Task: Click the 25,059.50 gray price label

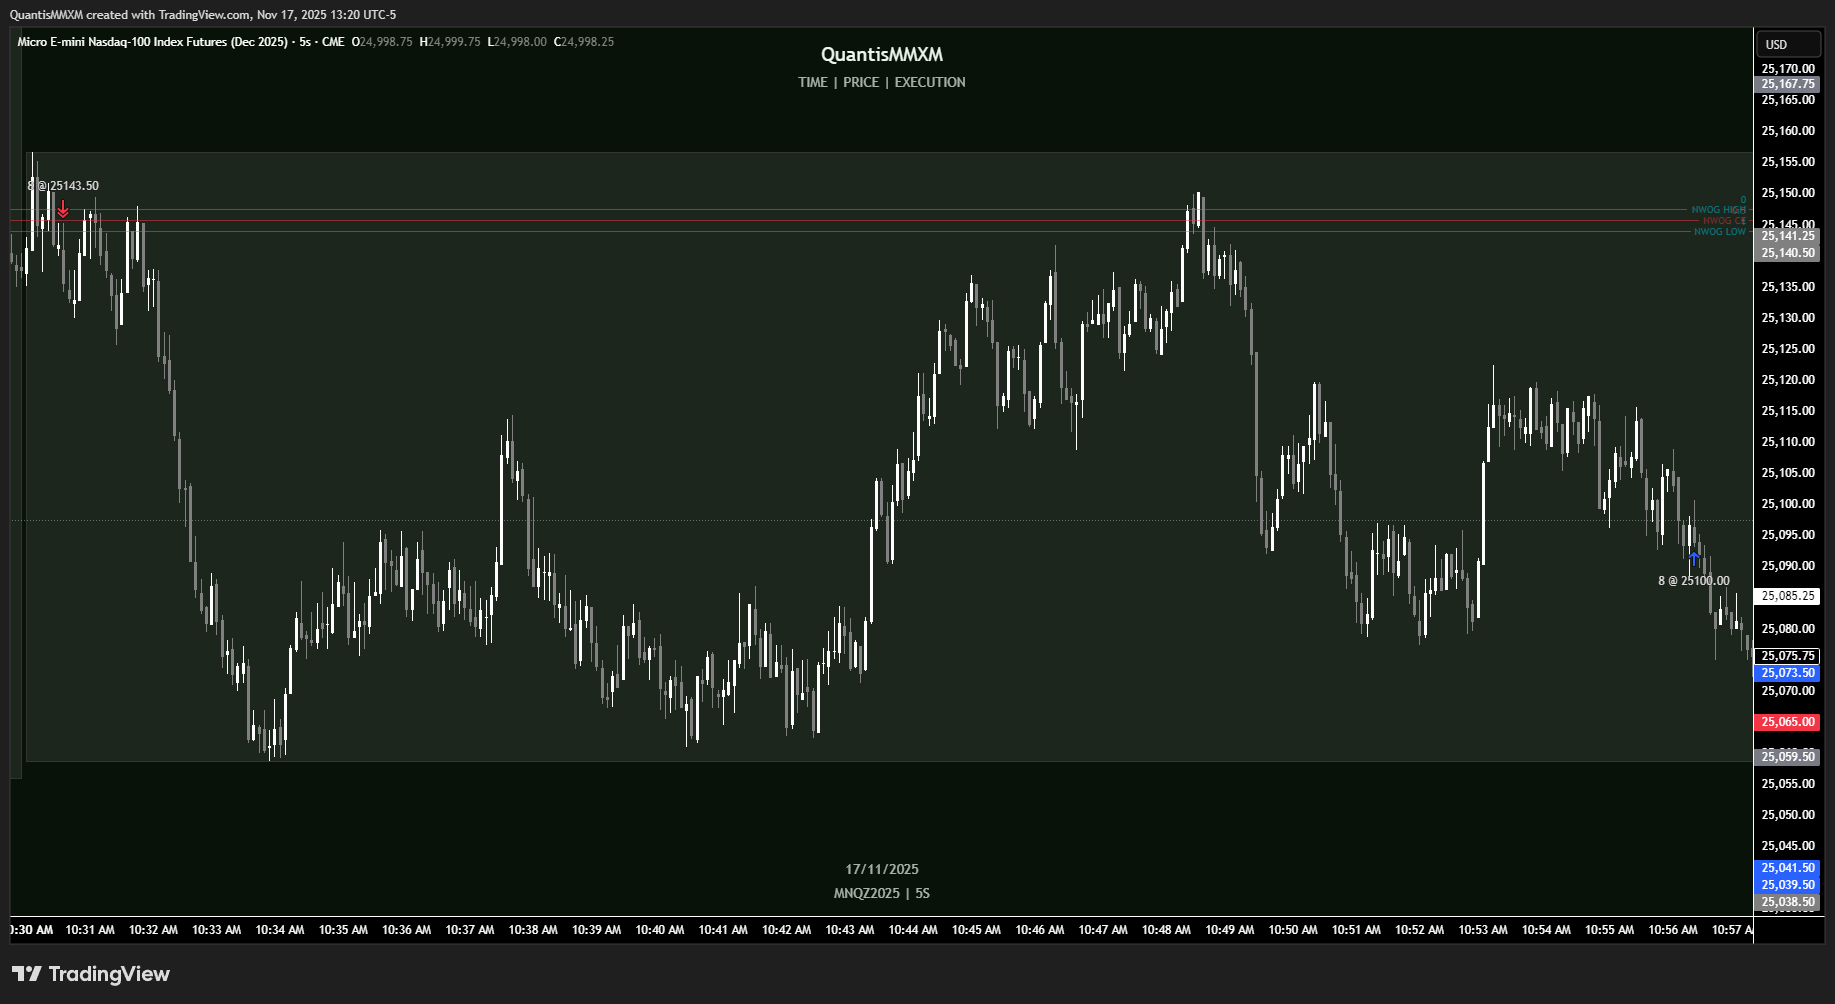Action: 1787,757
